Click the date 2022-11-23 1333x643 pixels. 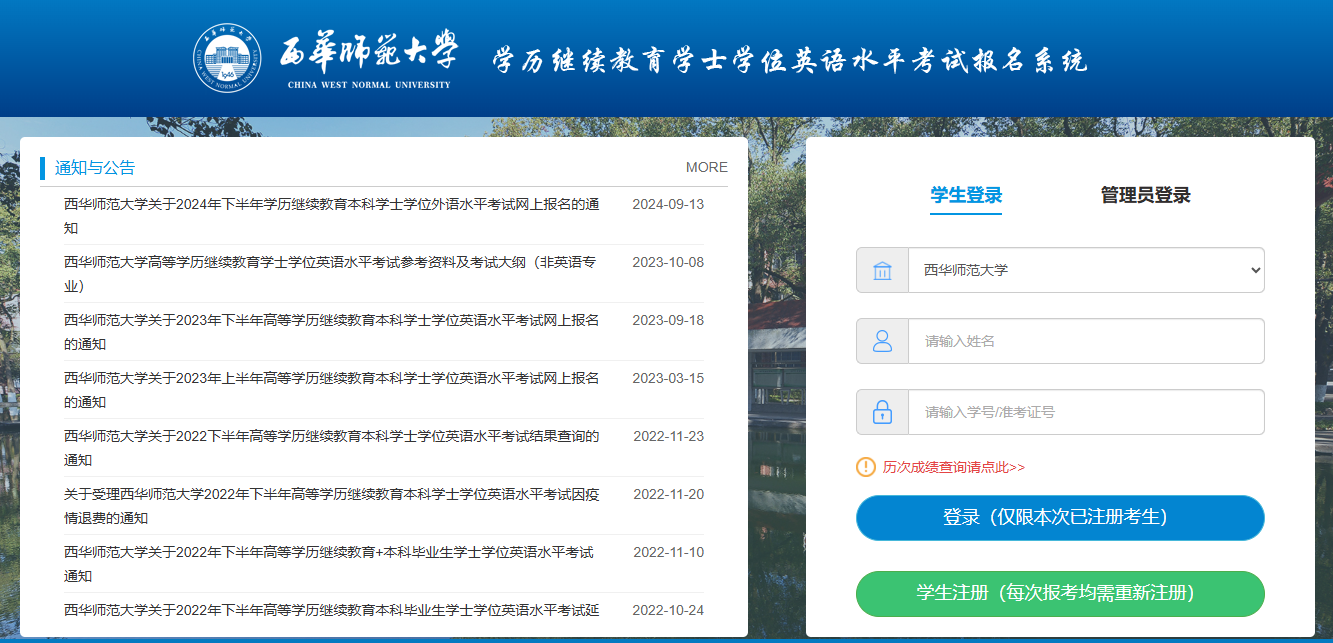[x=668, y=436]
